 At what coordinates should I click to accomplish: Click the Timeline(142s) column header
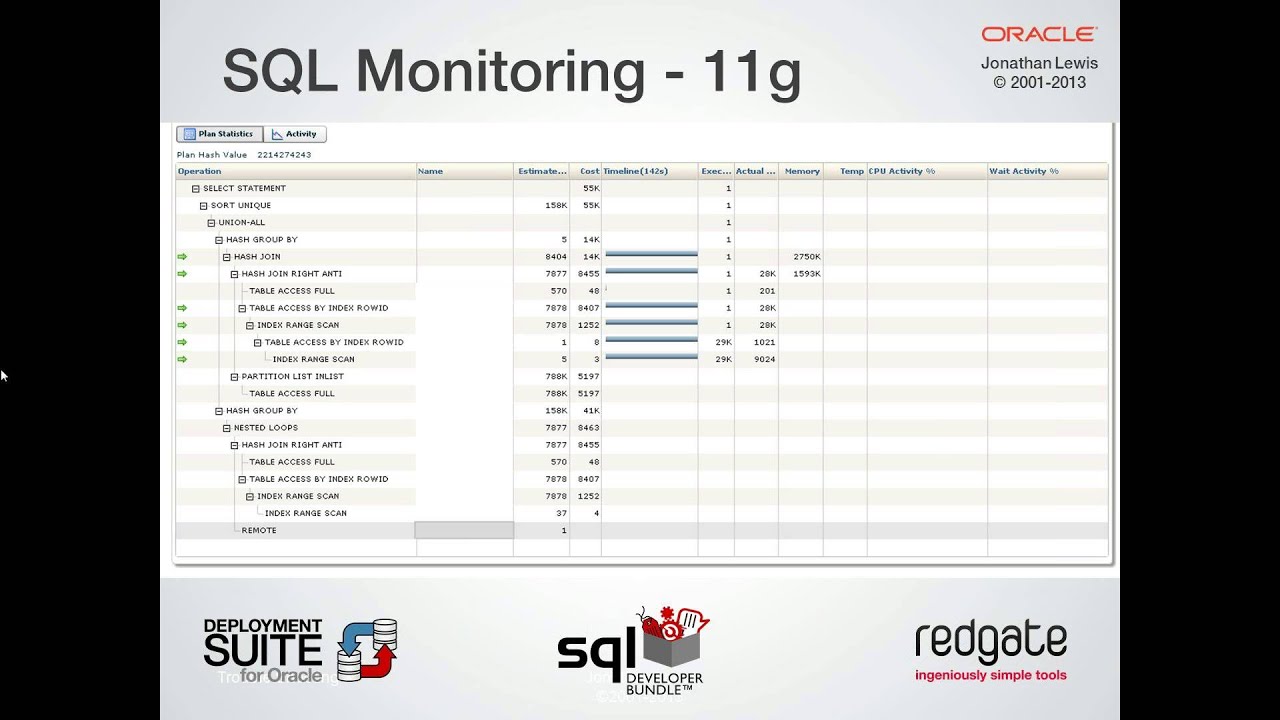(650, 171)
